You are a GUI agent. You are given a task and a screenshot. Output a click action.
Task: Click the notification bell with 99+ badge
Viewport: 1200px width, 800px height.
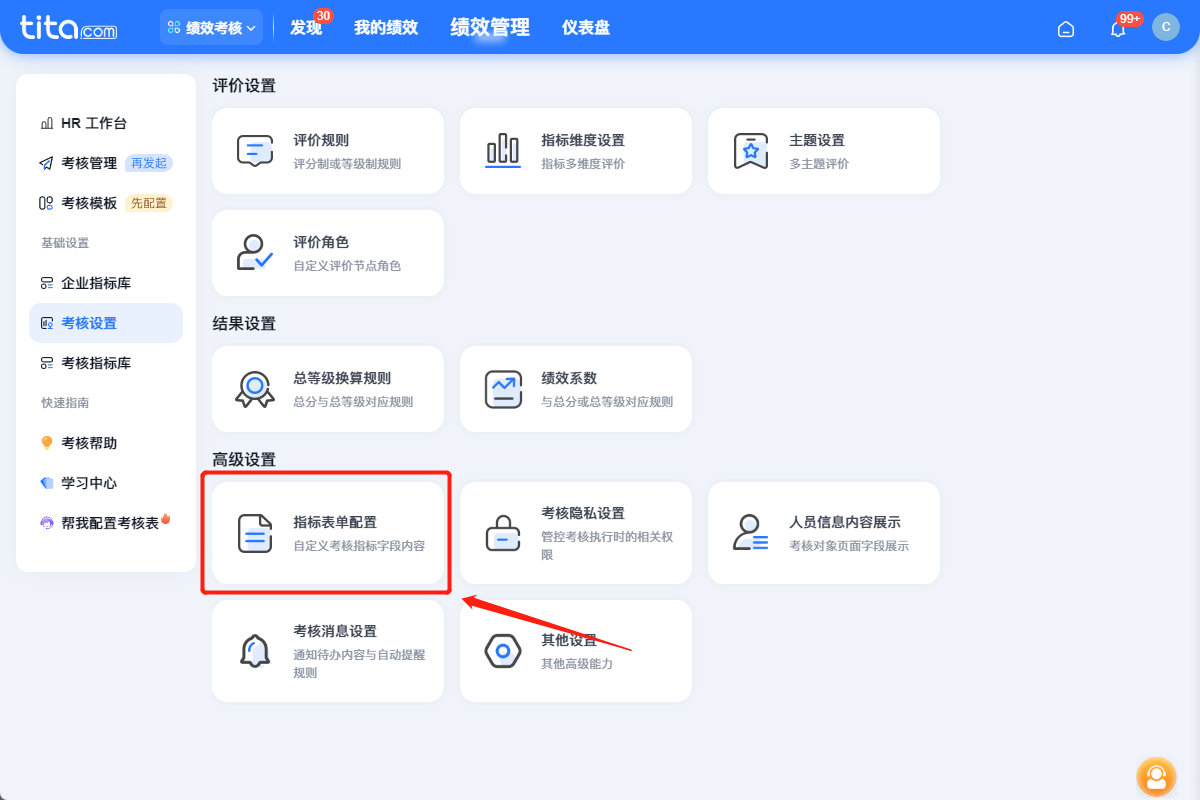[1117, 29]
